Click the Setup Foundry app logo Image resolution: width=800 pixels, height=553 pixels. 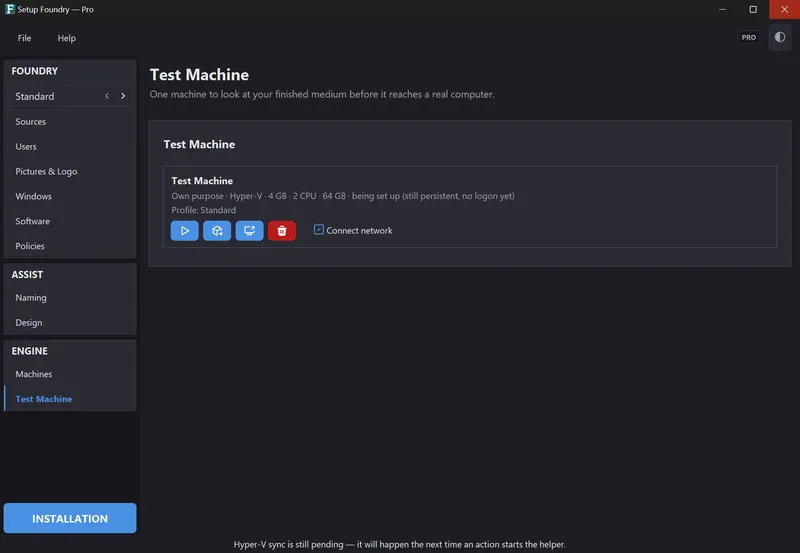click(x=10, y=9)
